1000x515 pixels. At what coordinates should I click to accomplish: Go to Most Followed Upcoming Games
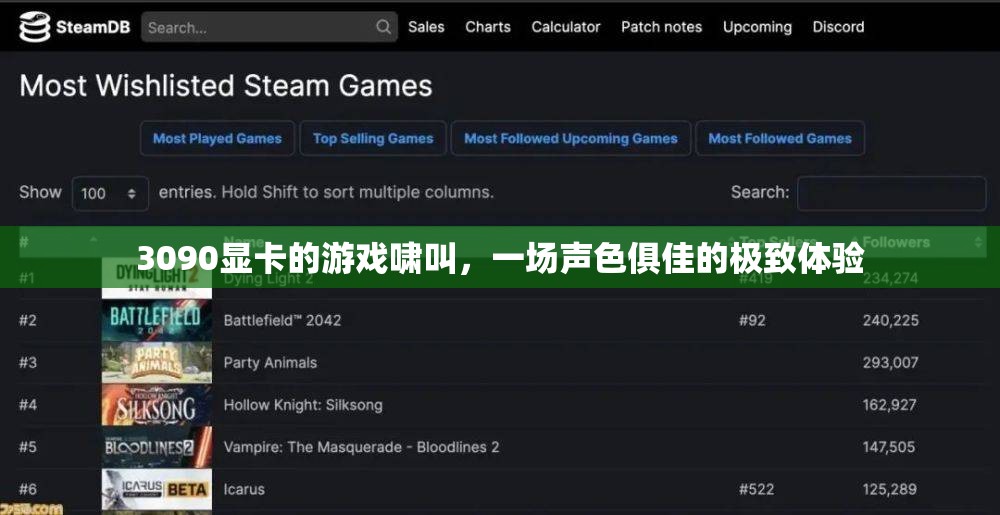tap(571, 138)
